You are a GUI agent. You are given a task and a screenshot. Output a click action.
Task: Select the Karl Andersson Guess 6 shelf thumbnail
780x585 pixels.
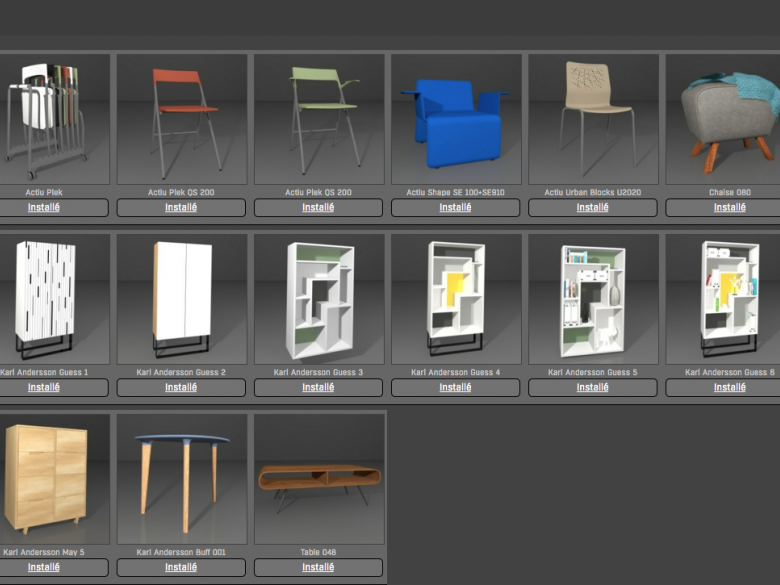click(x=723, y=299)
